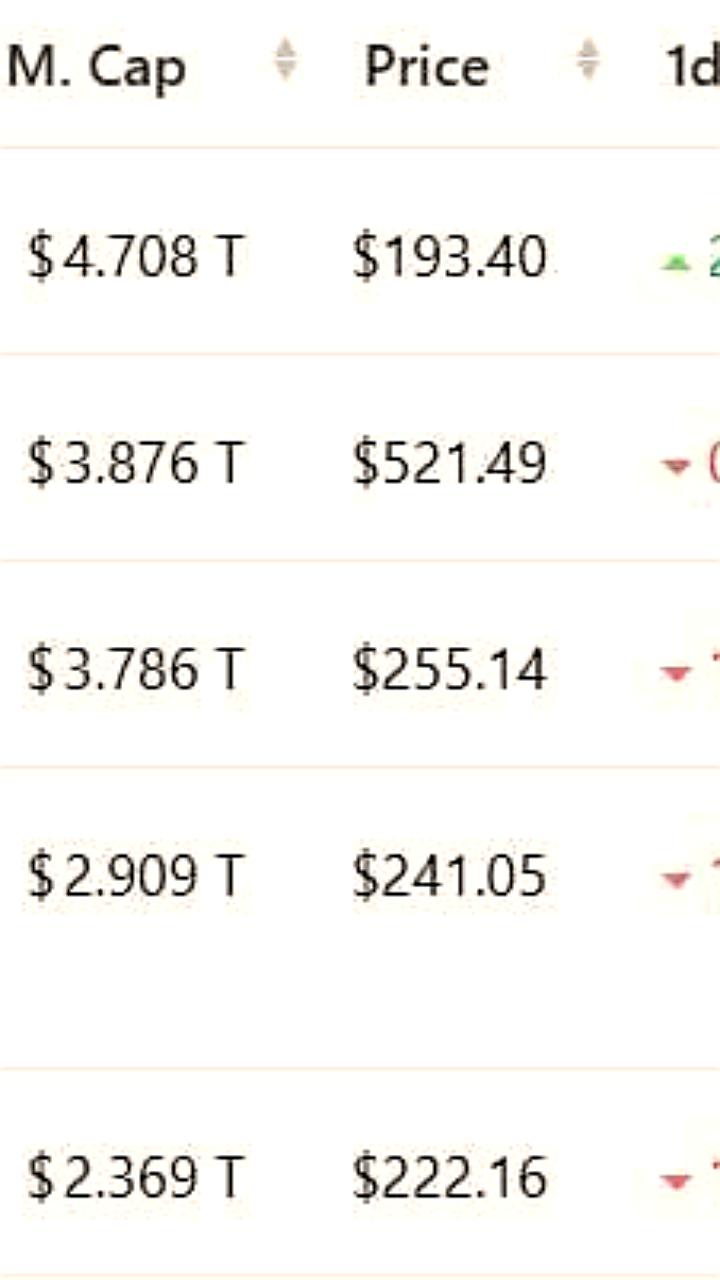Click red down arrow in $255.14 row
The height and width of the screenshot is (1280, 720).
pyautogui.click(x=677, y=674)
